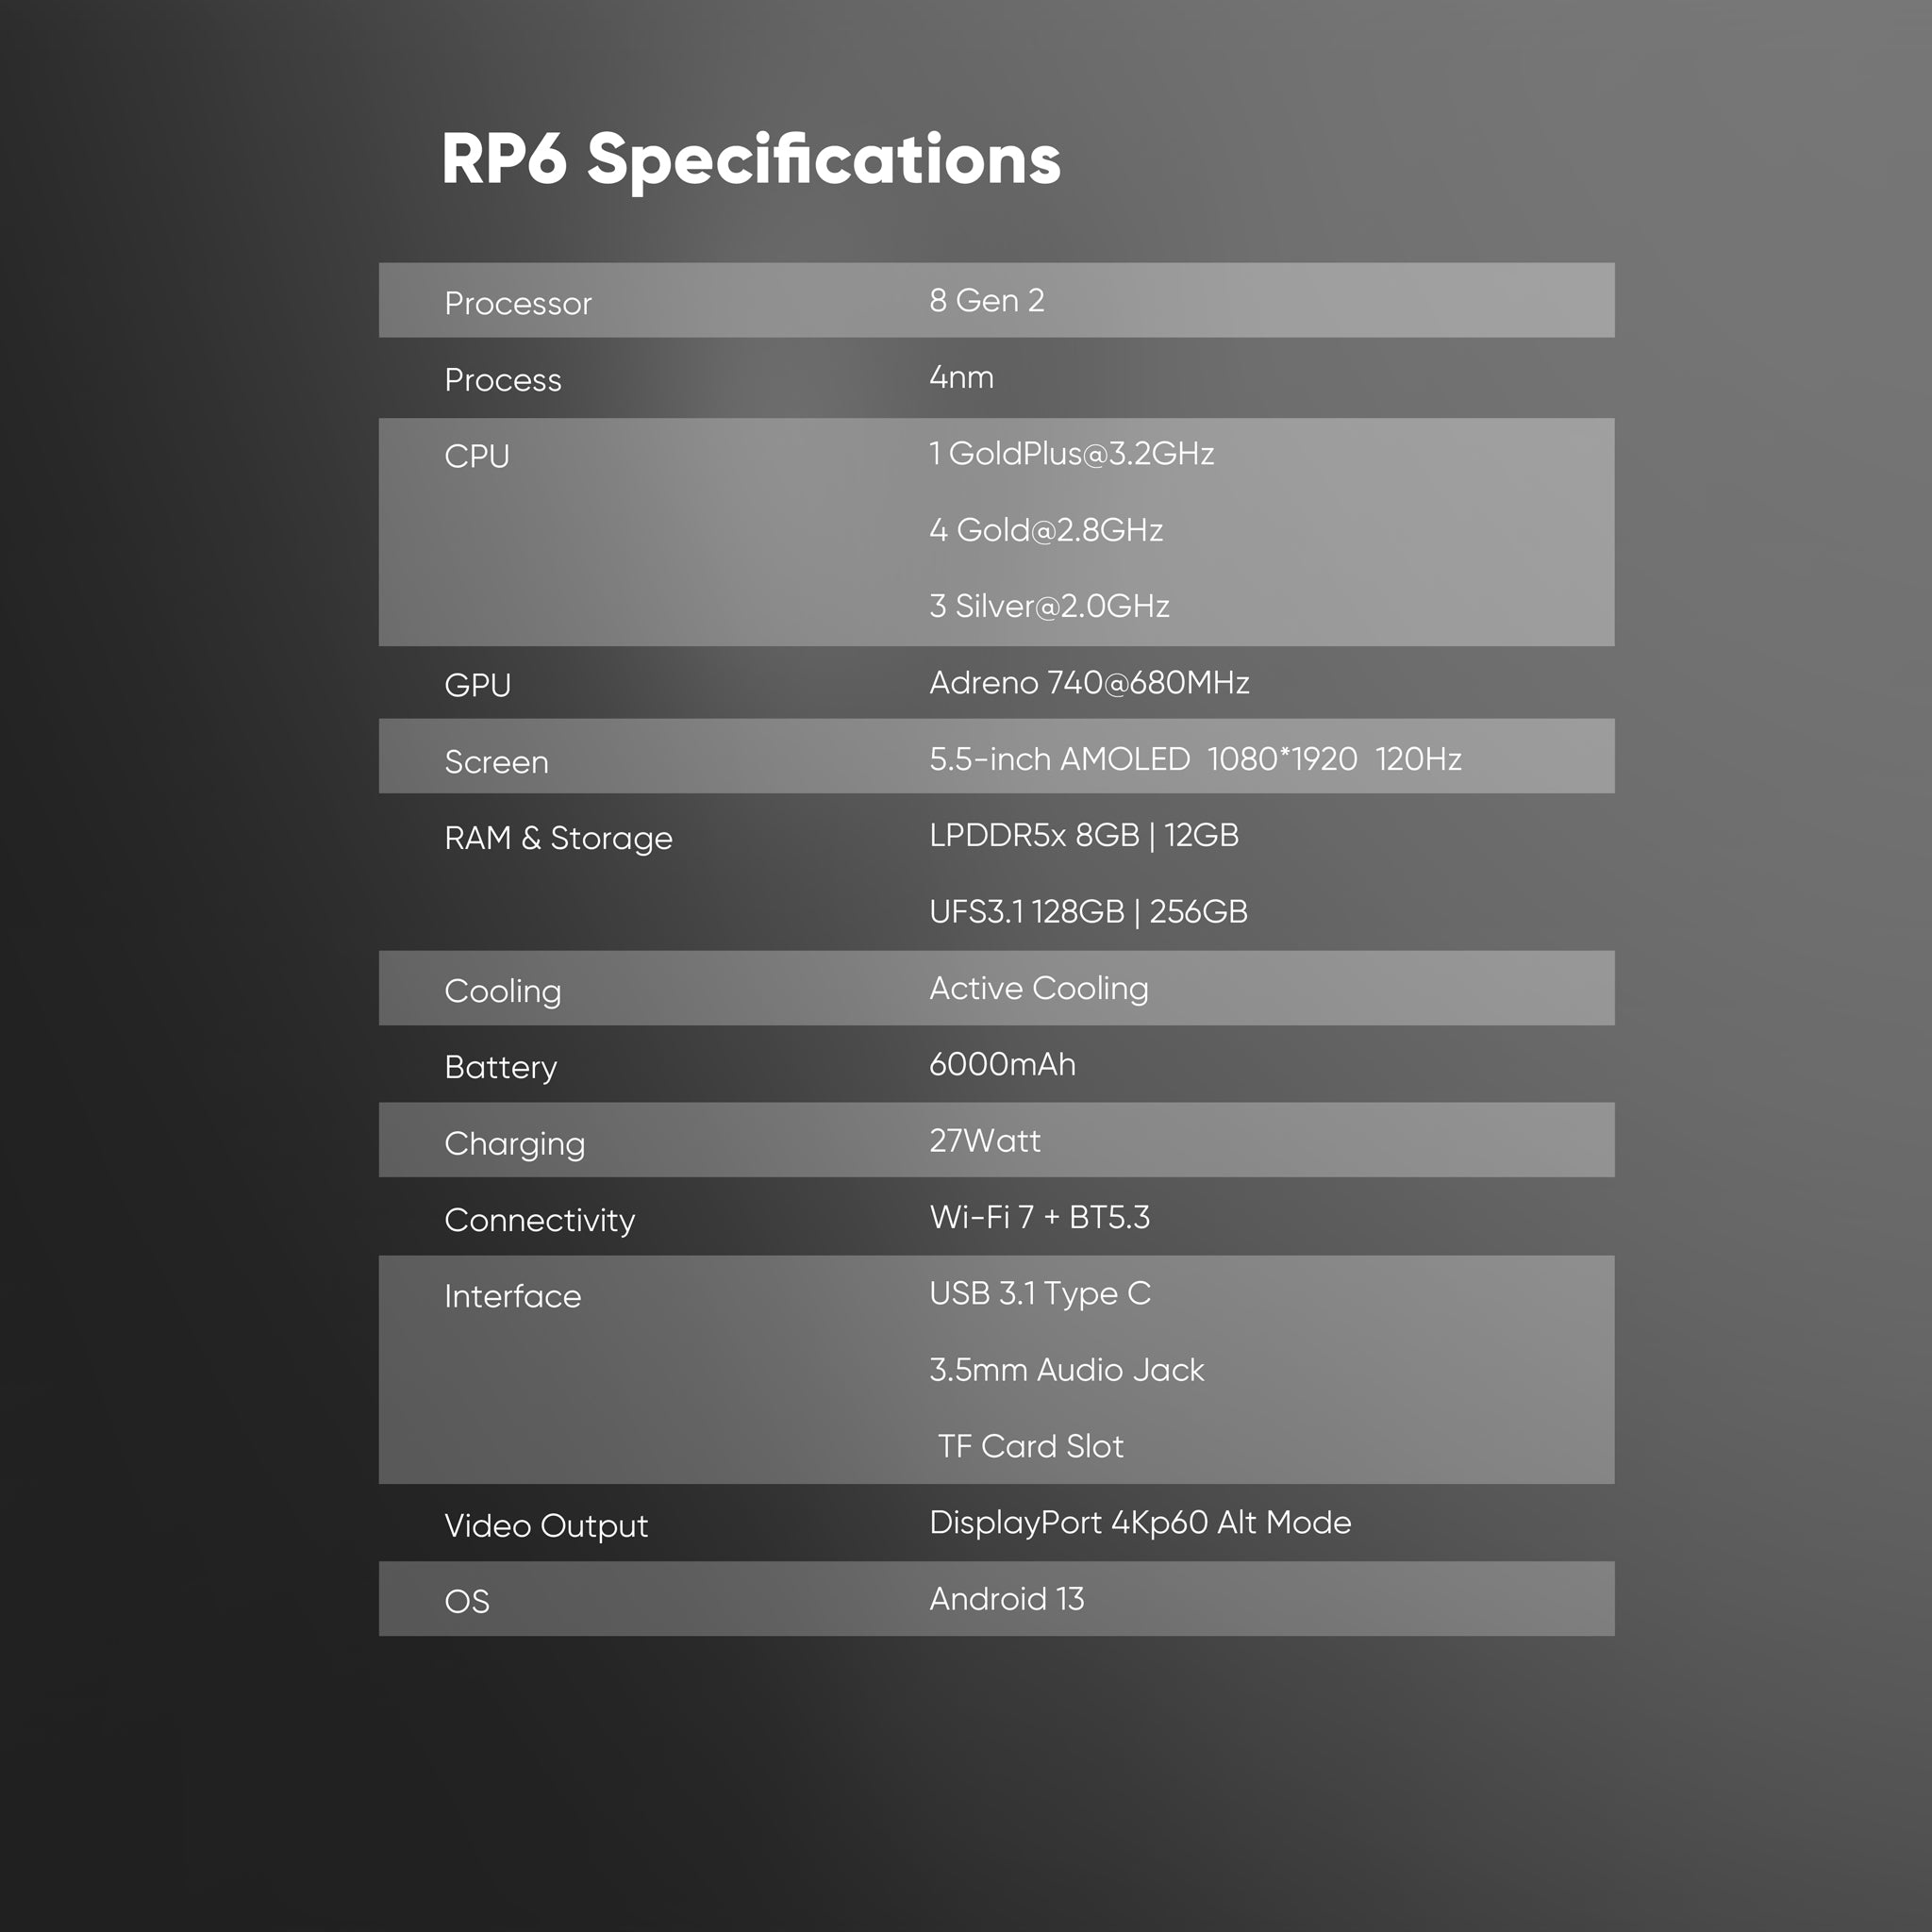Select the Processor row label
1932x1932 pixels.
point(517,303)
